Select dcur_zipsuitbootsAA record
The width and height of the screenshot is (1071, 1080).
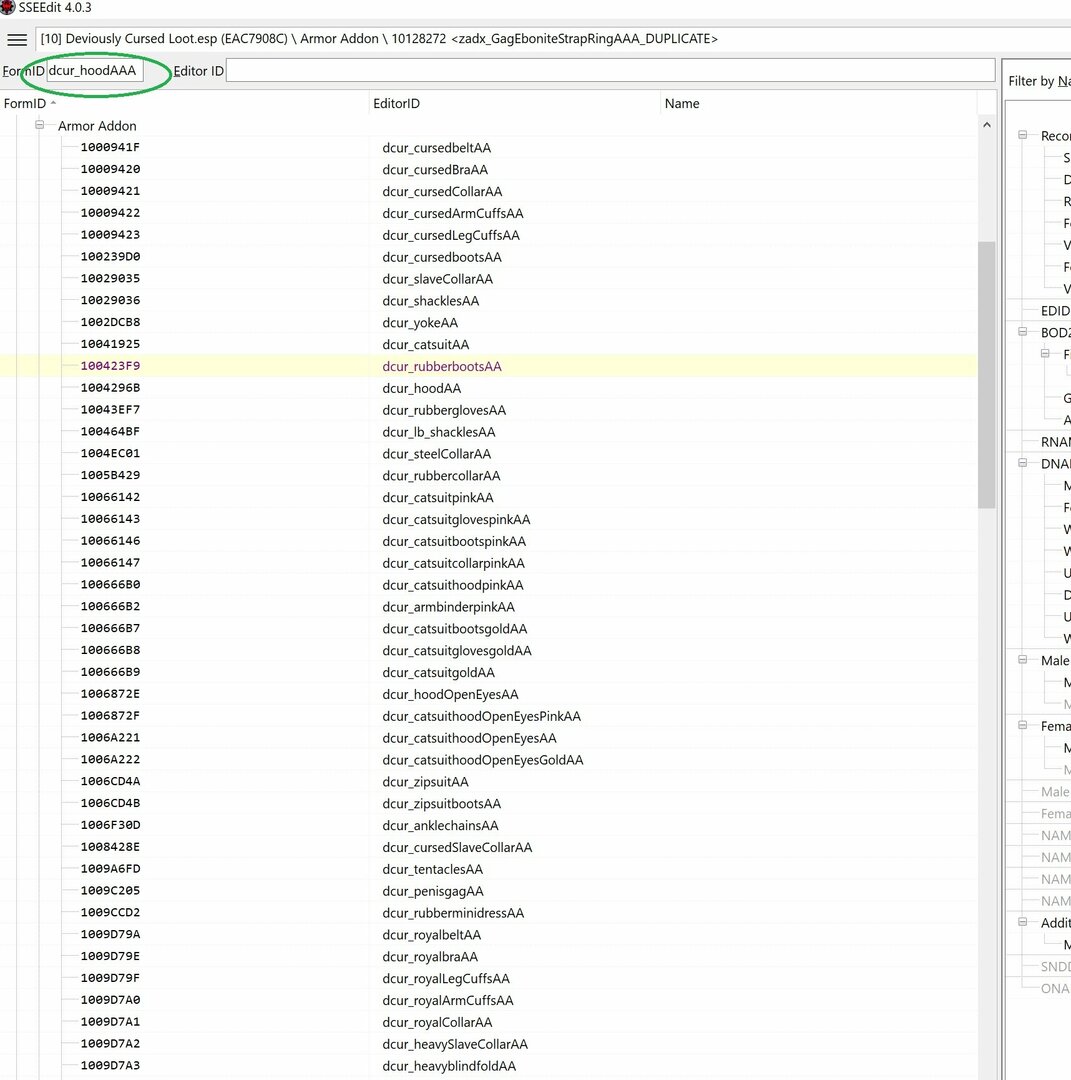click(x=489, y=804)
